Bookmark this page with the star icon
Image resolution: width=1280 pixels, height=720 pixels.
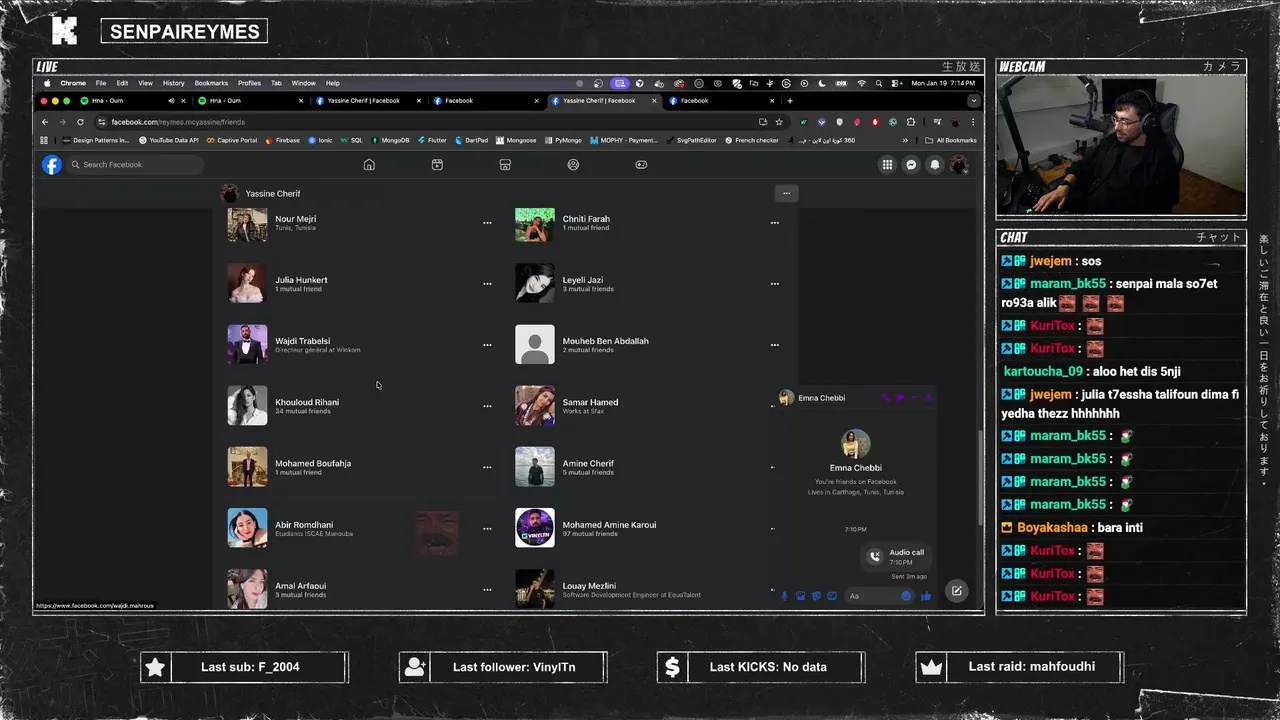pos(779,122)
